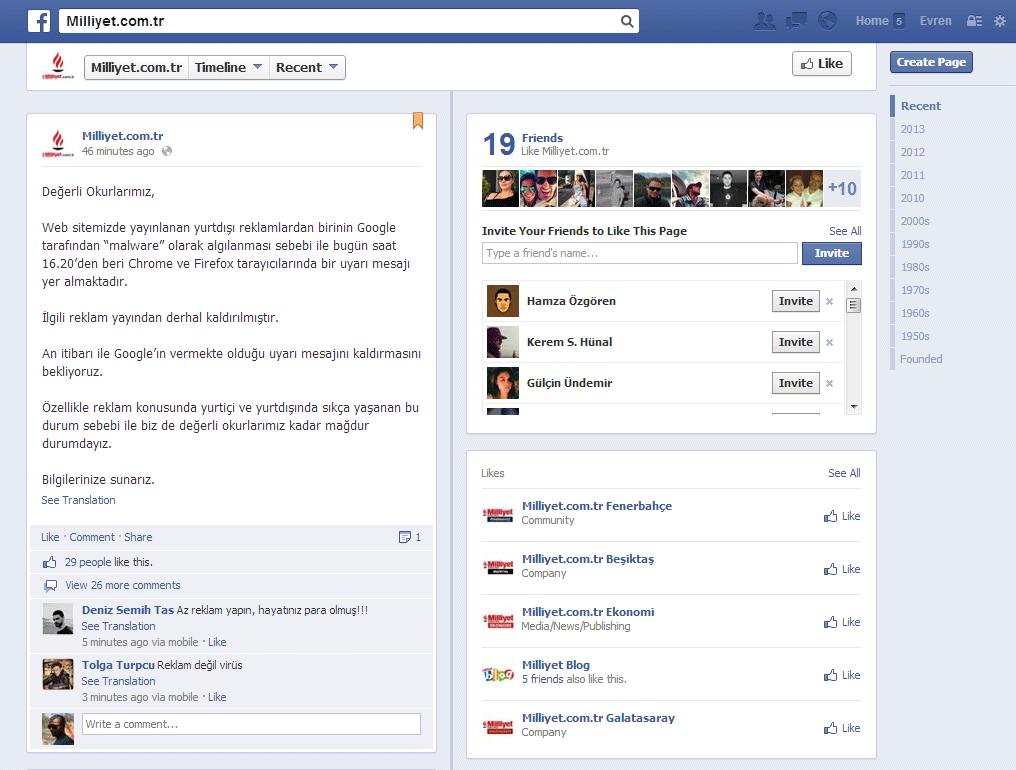
Task: Focus the Type a friend's name field
Action: pyautogui.click(x=640, y=253)
